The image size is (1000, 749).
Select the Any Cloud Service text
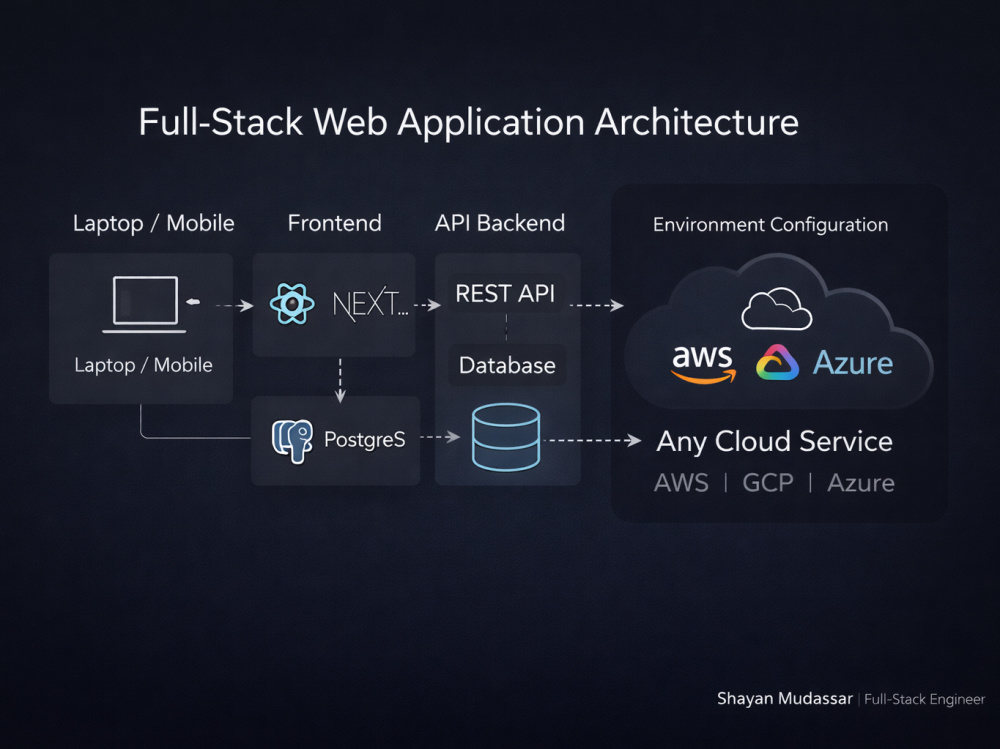click(x=774, y=441)
